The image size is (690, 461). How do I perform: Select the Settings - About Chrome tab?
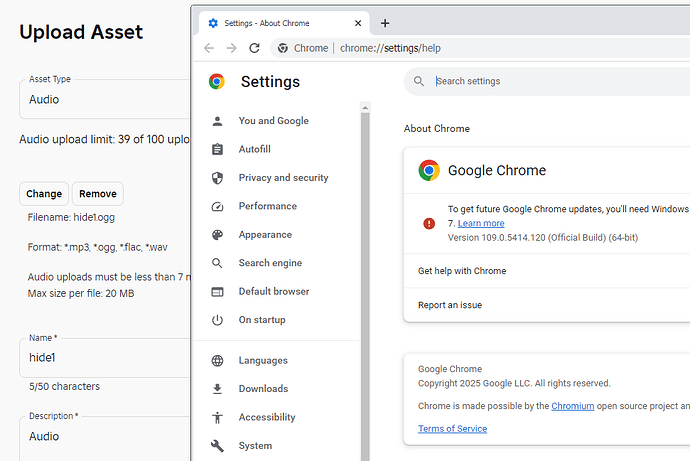coord(284,23)
